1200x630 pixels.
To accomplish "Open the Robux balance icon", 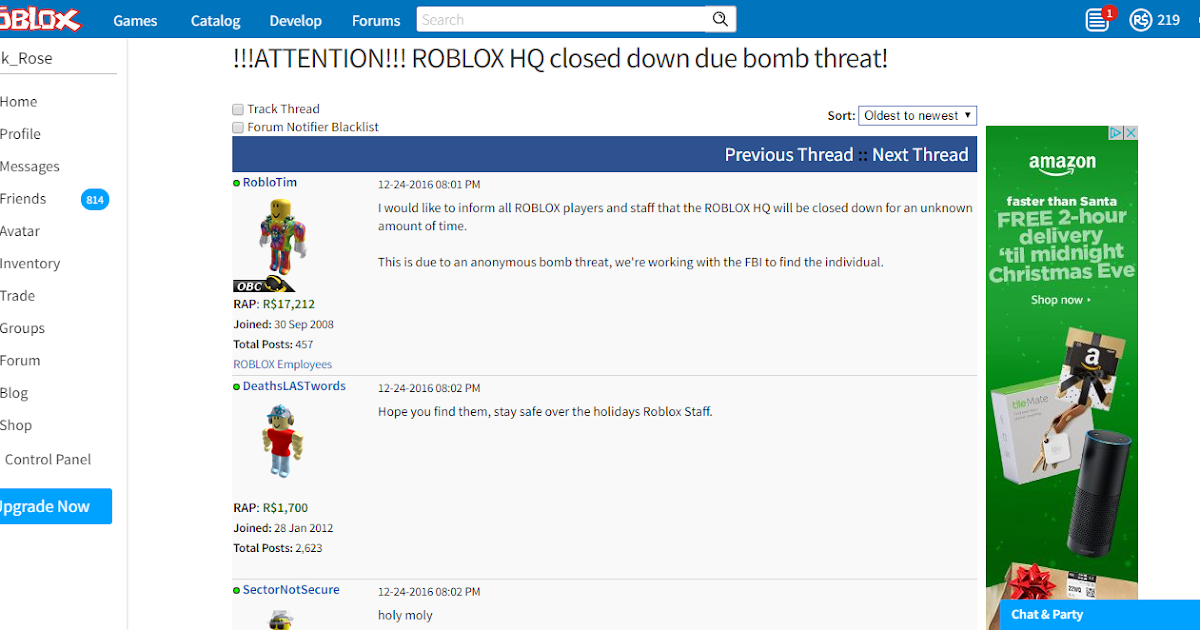I will [x=1140, y=19].
